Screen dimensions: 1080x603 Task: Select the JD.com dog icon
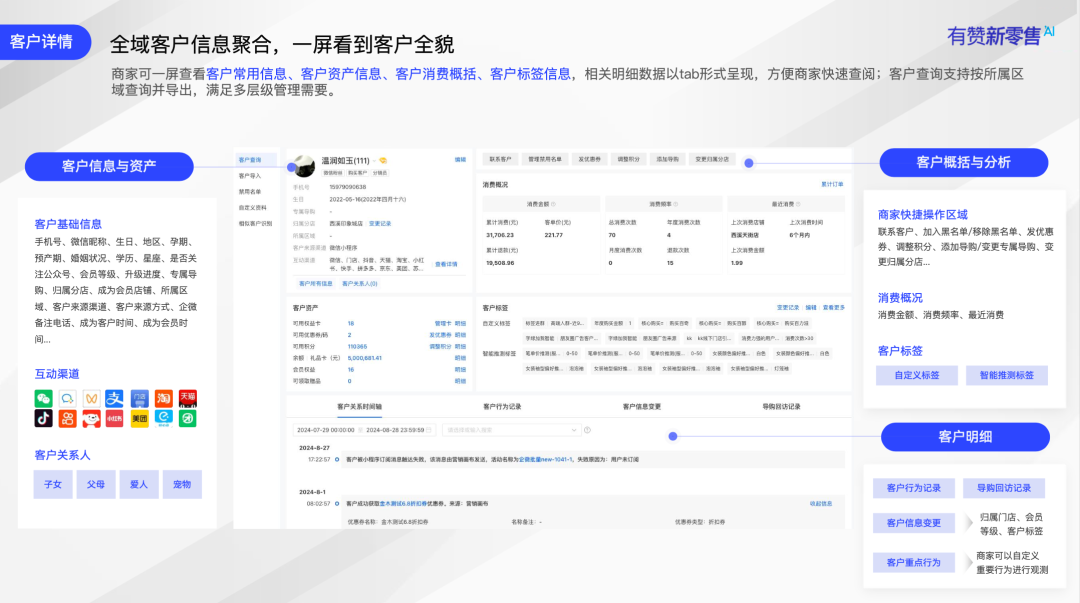pyautogui.click(x=91, y=419)
